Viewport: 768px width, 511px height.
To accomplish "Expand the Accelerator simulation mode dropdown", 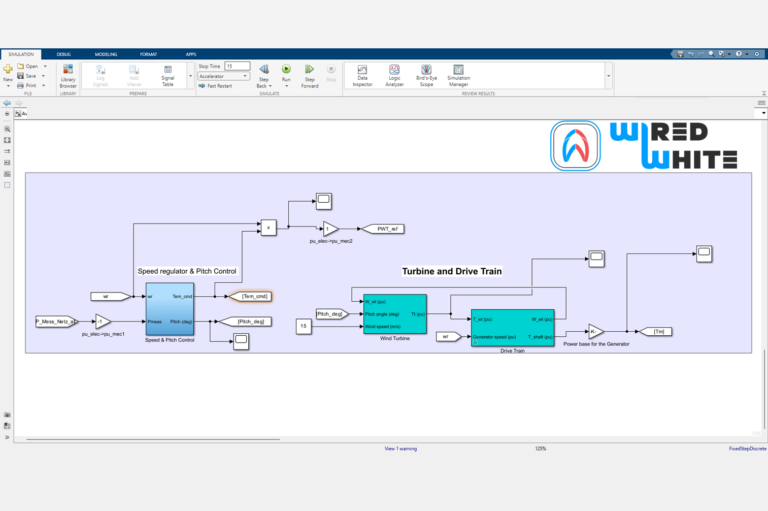I will point(244,76).
